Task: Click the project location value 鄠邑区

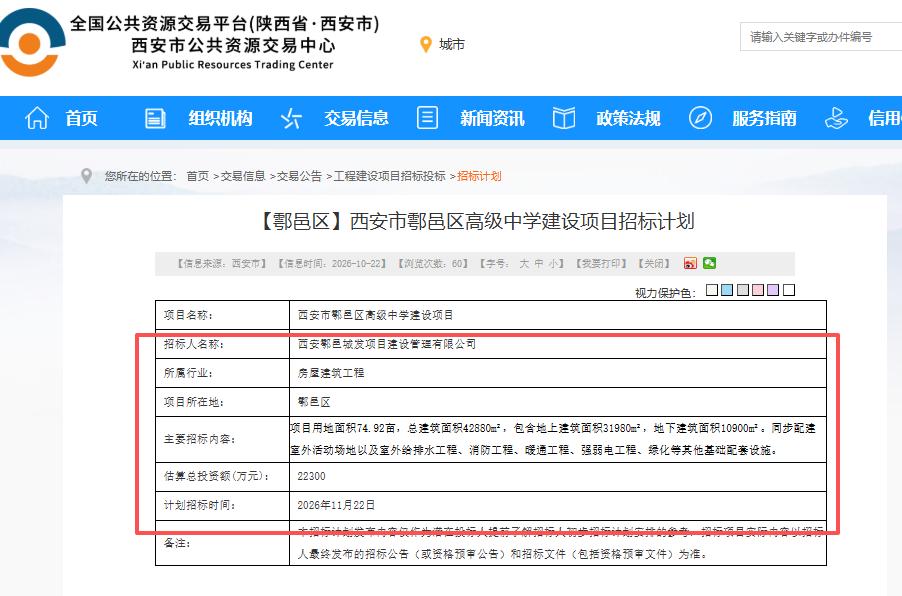Action: [314, 402]
